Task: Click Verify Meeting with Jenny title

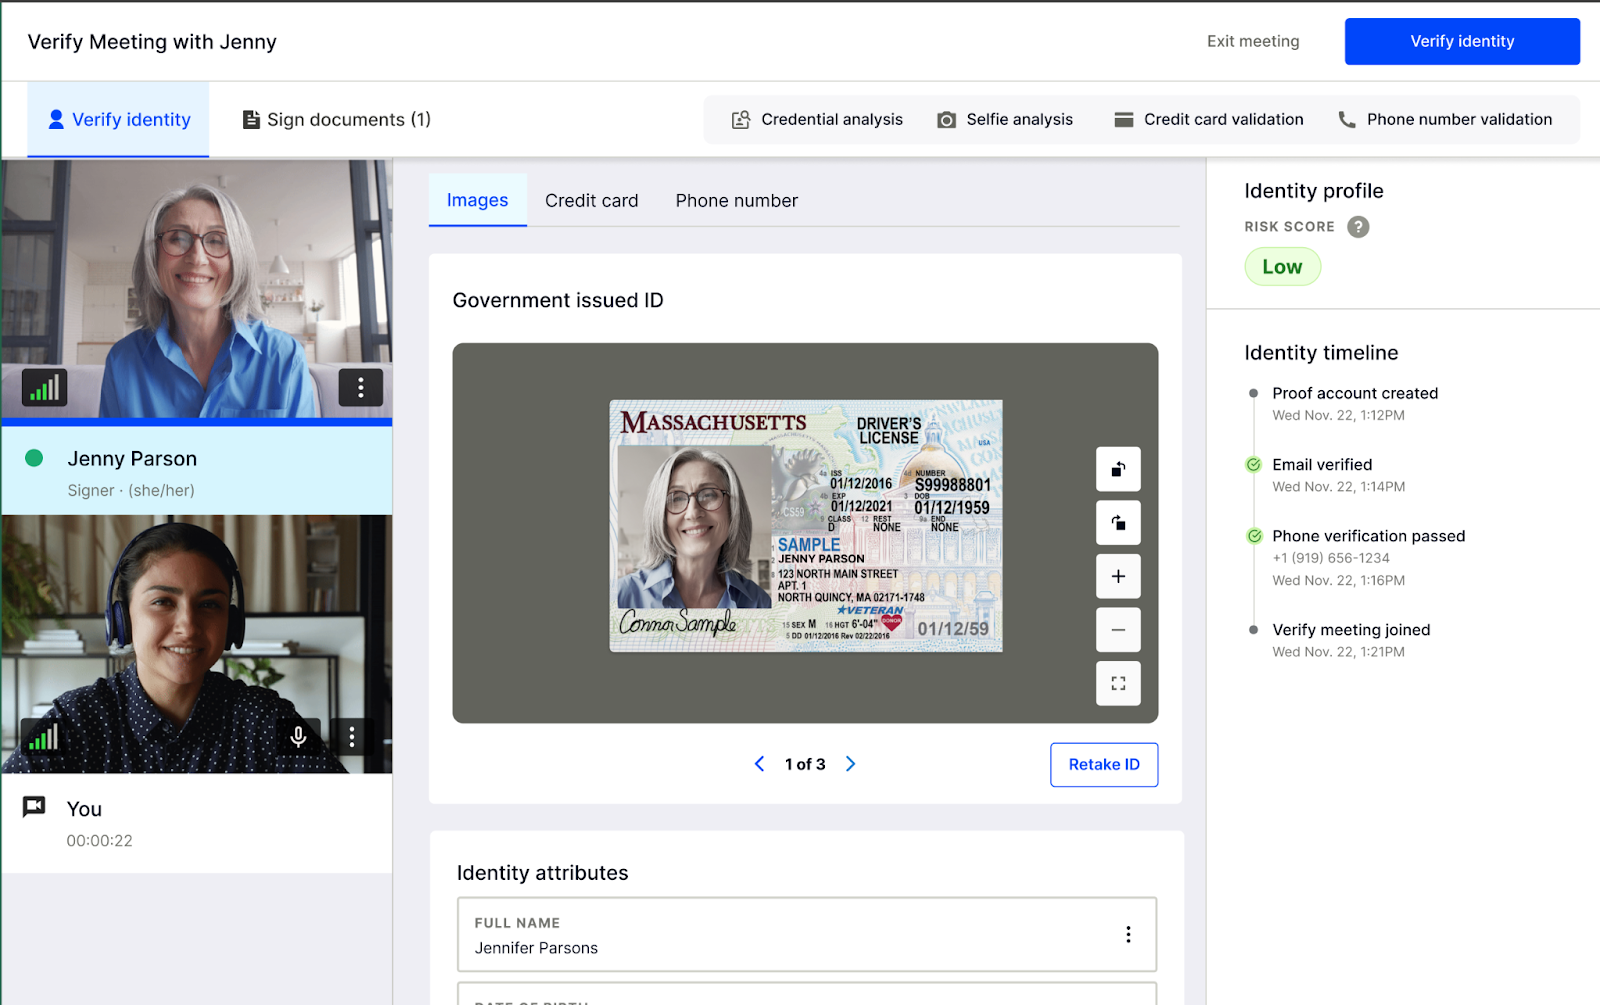Action: (x=152, y=42)
